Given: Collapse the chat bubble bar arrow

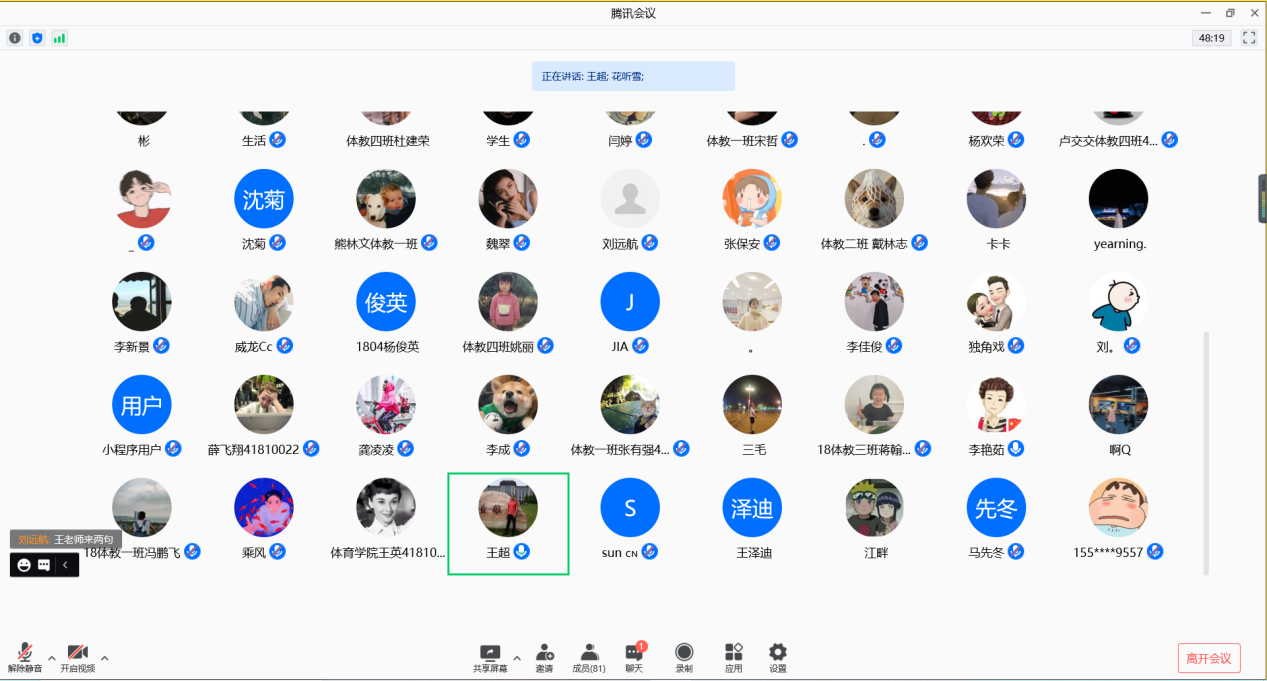Looking at the screenshot, I should tap(66, 565).
